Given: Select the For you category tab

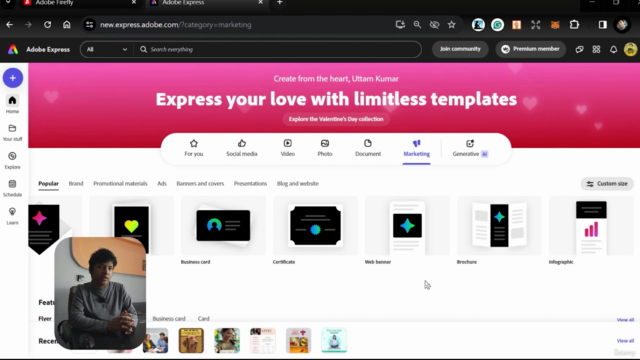Looking at the screenshot, I should (x=193, y=148).
